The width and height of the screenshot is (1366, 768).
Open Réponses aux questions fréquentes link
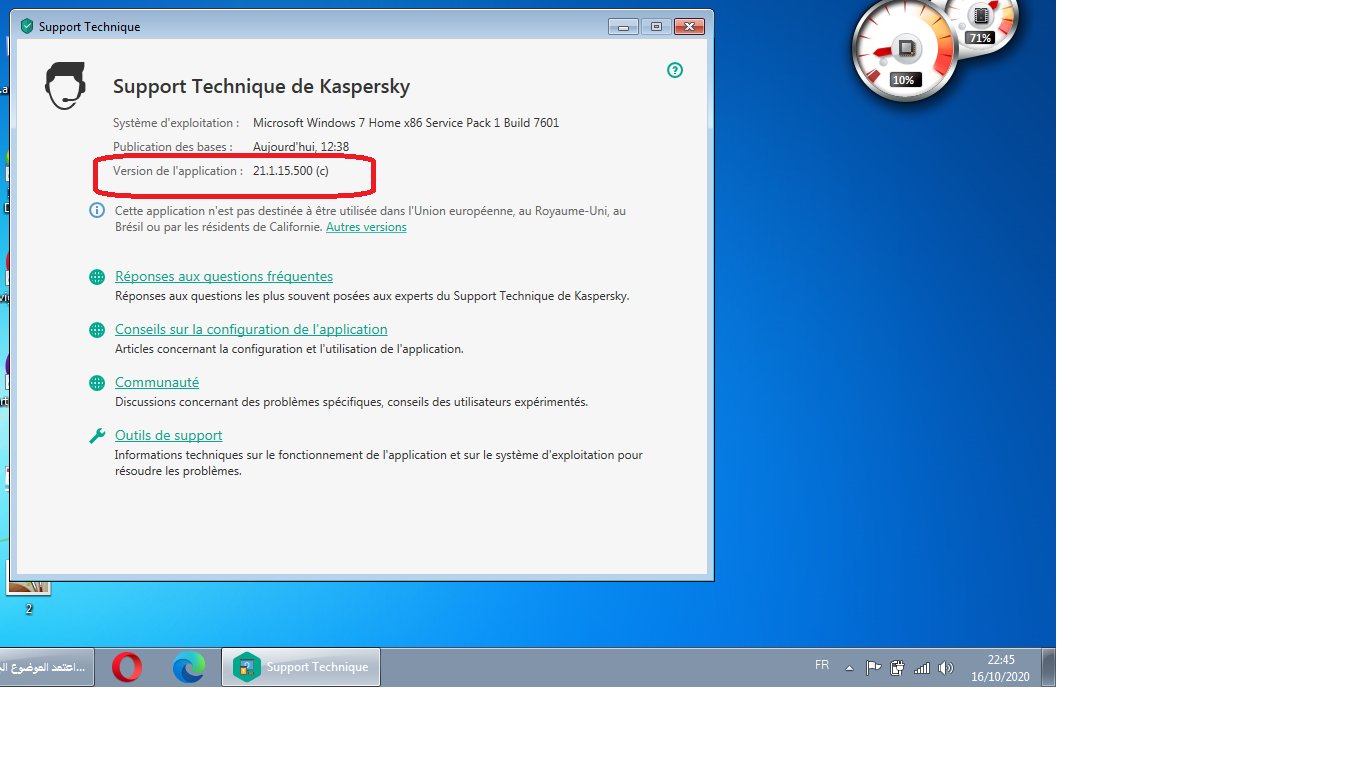coord(224,276)
